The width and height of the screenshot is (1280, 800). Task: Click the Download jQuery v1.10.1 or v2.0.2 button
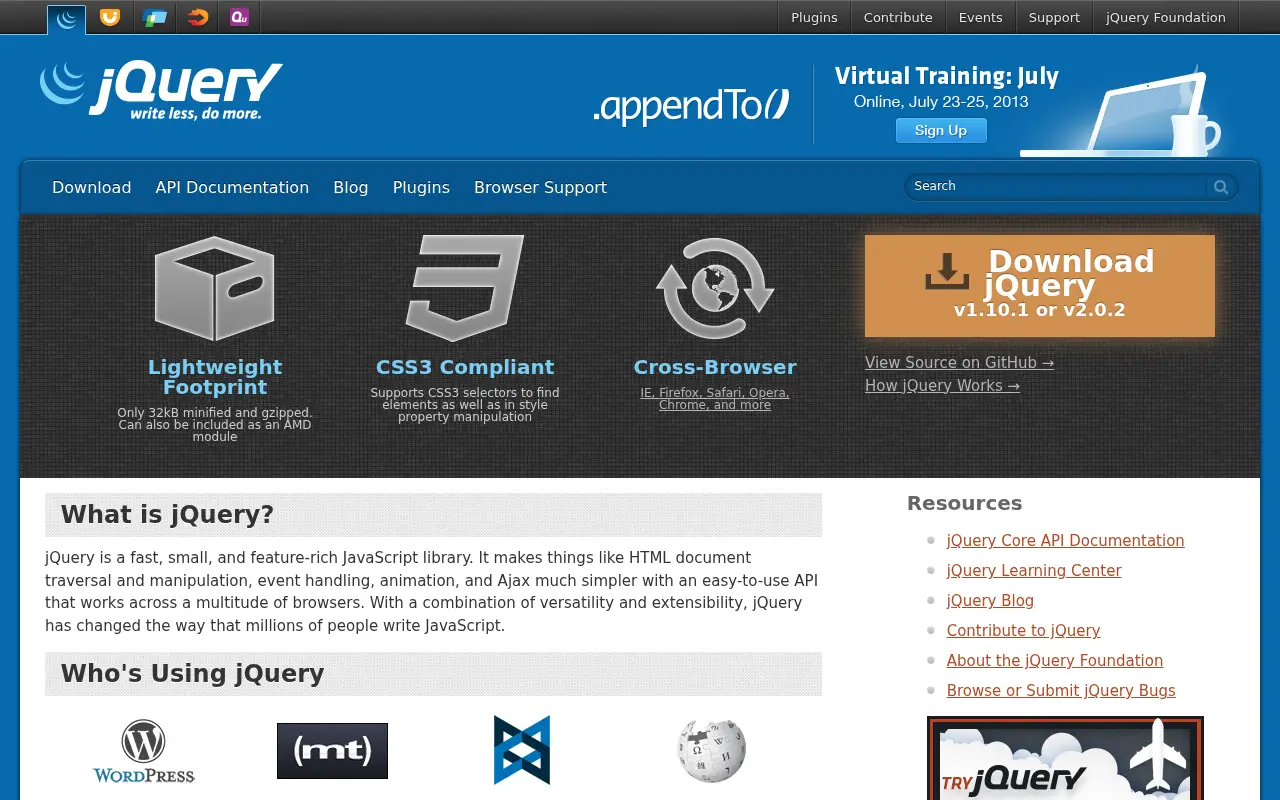pyautogui.click(x=1040, y=286)
